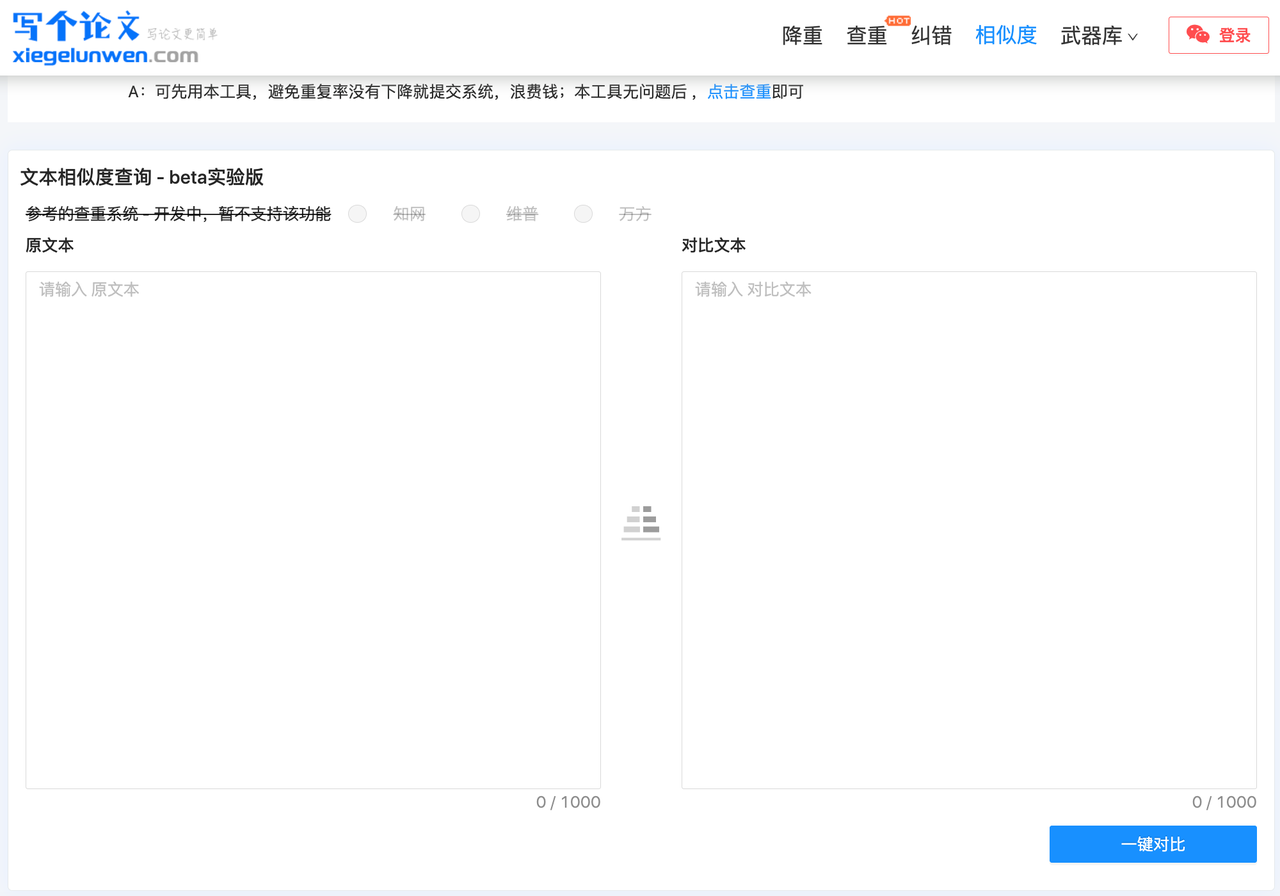Open the 降重 menu item
The image size is (1280, 896).
point(801,35)
